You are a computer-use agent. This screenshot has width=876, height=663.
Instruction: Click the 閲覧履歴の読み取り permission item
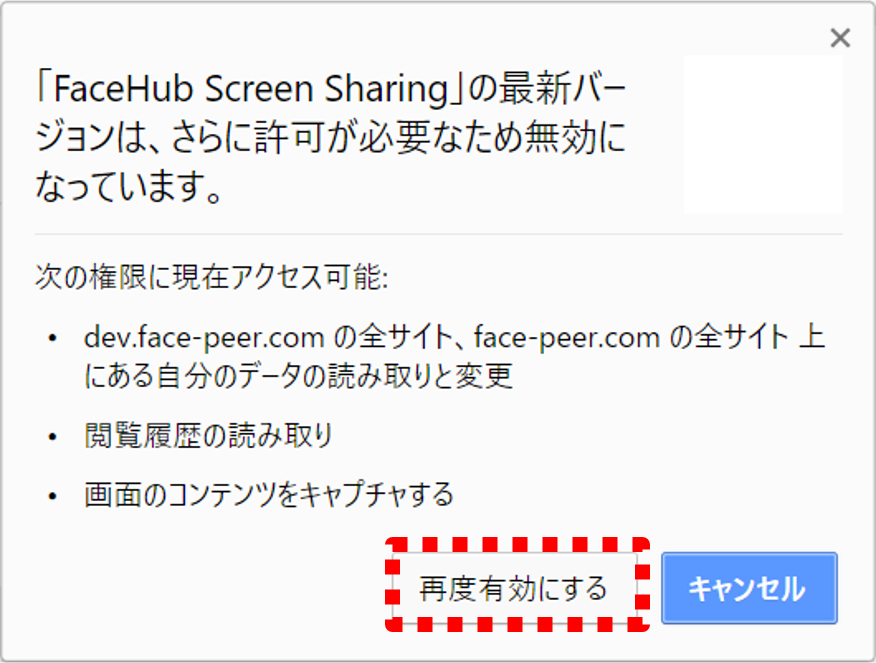coord(208,436)
